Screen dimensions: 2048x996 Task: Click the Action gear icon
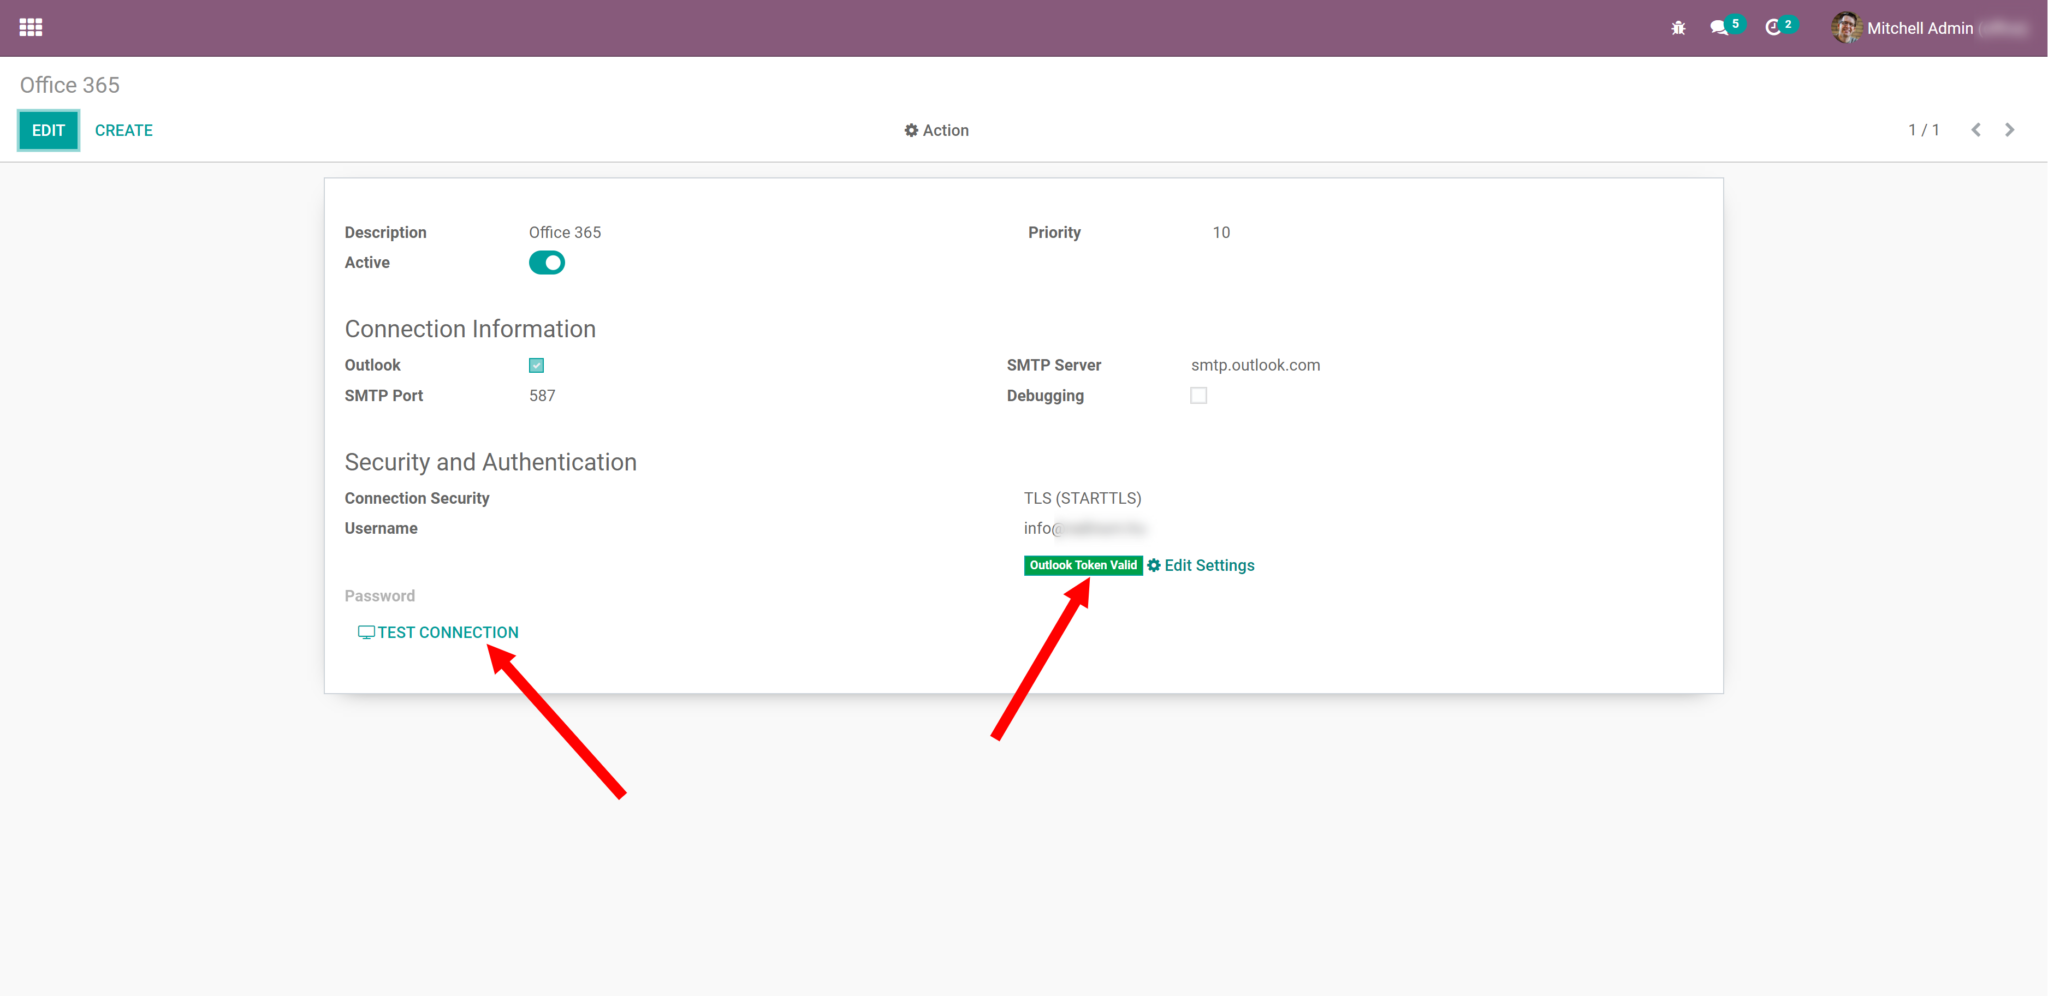pos(911,130)
